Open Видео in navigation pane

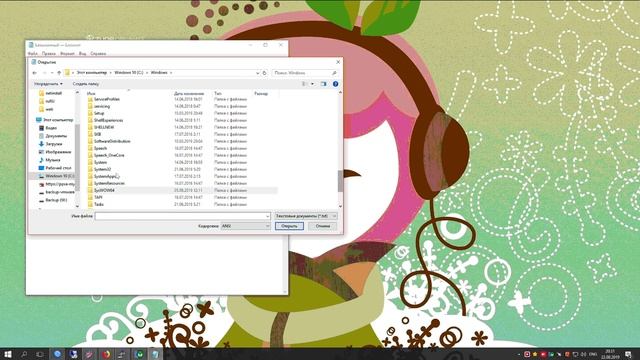(51, 128)
